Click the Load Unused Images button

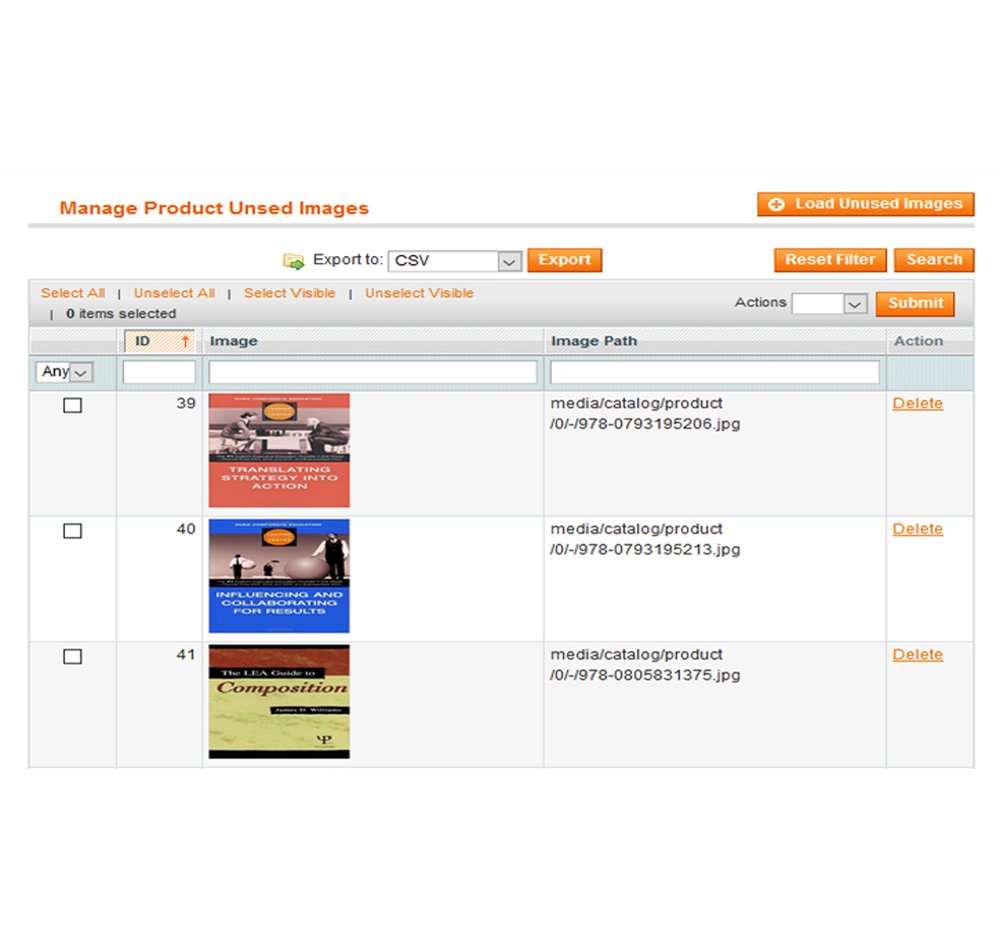pos(865,204)
